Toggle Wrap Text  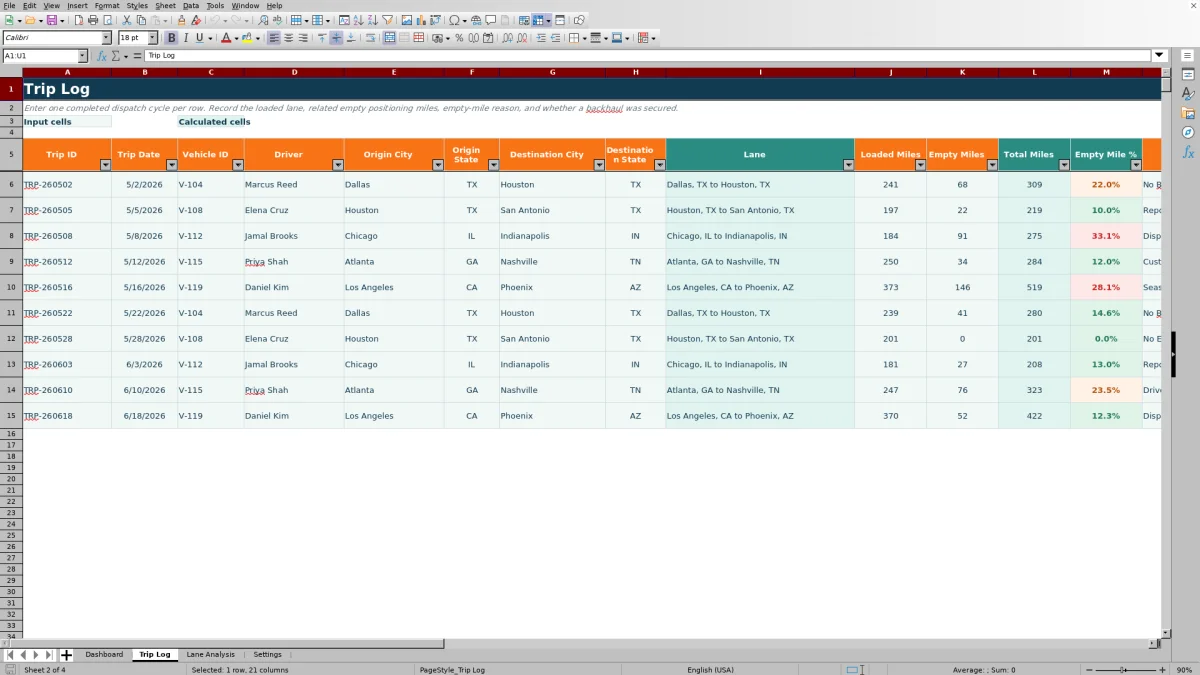370,38
